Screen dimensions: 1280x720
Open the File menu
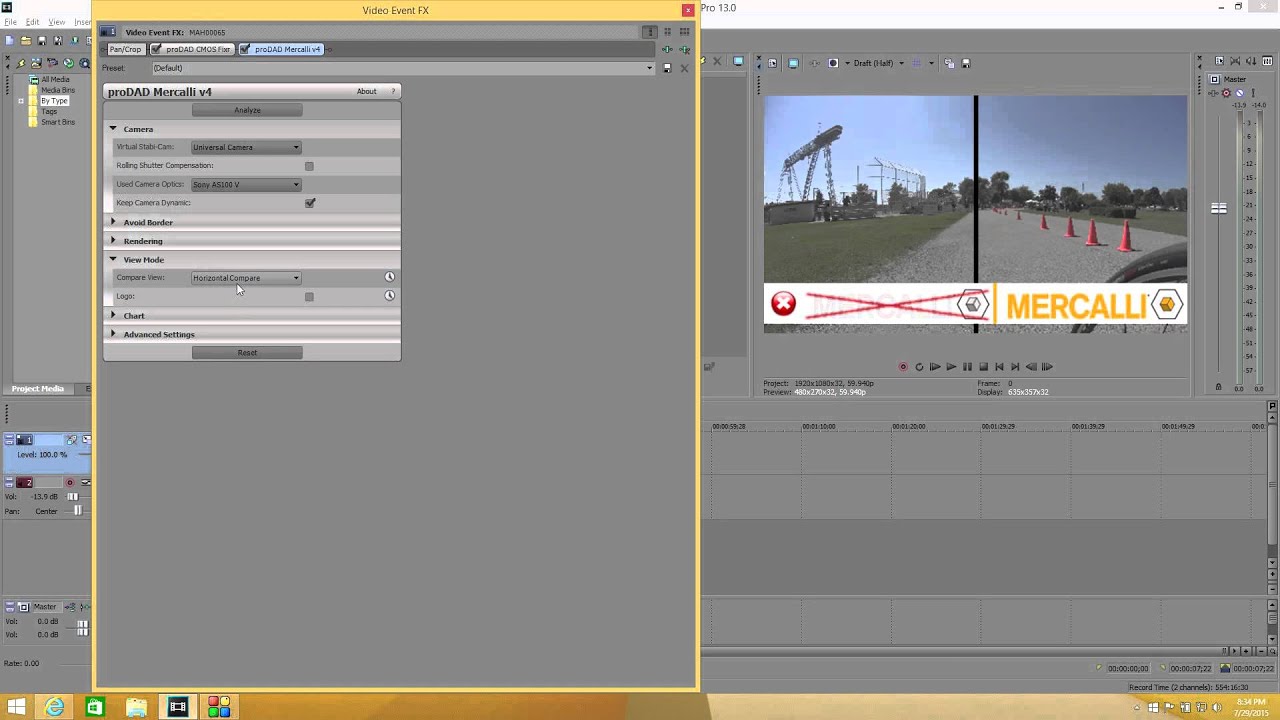(10, 22)
